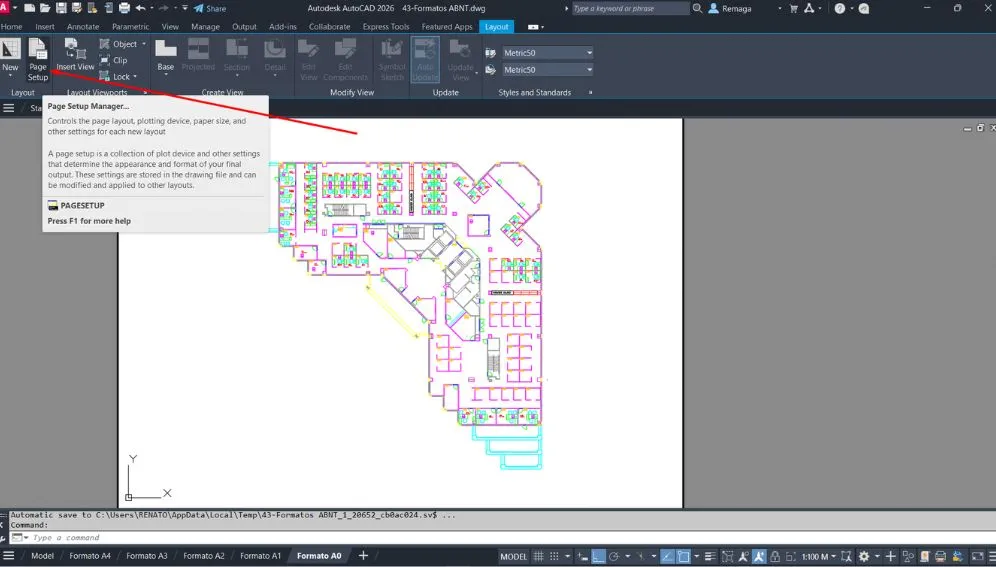The width and height of the screenshot is (996, 567).
Task: Toggle MODEL paper space button
Action: [x=513, y=556]
